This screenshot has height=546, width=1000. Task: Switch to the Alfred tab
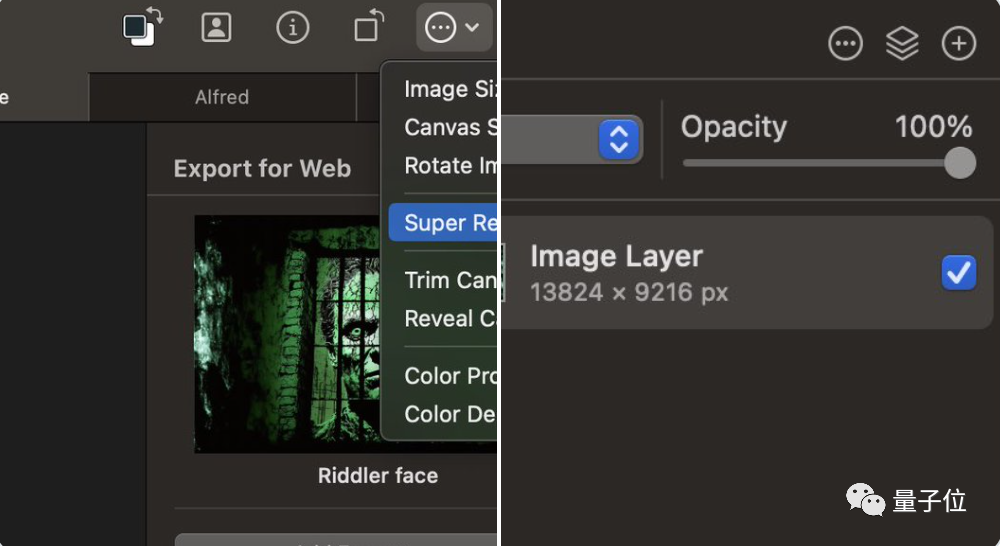tap(222, 97)
